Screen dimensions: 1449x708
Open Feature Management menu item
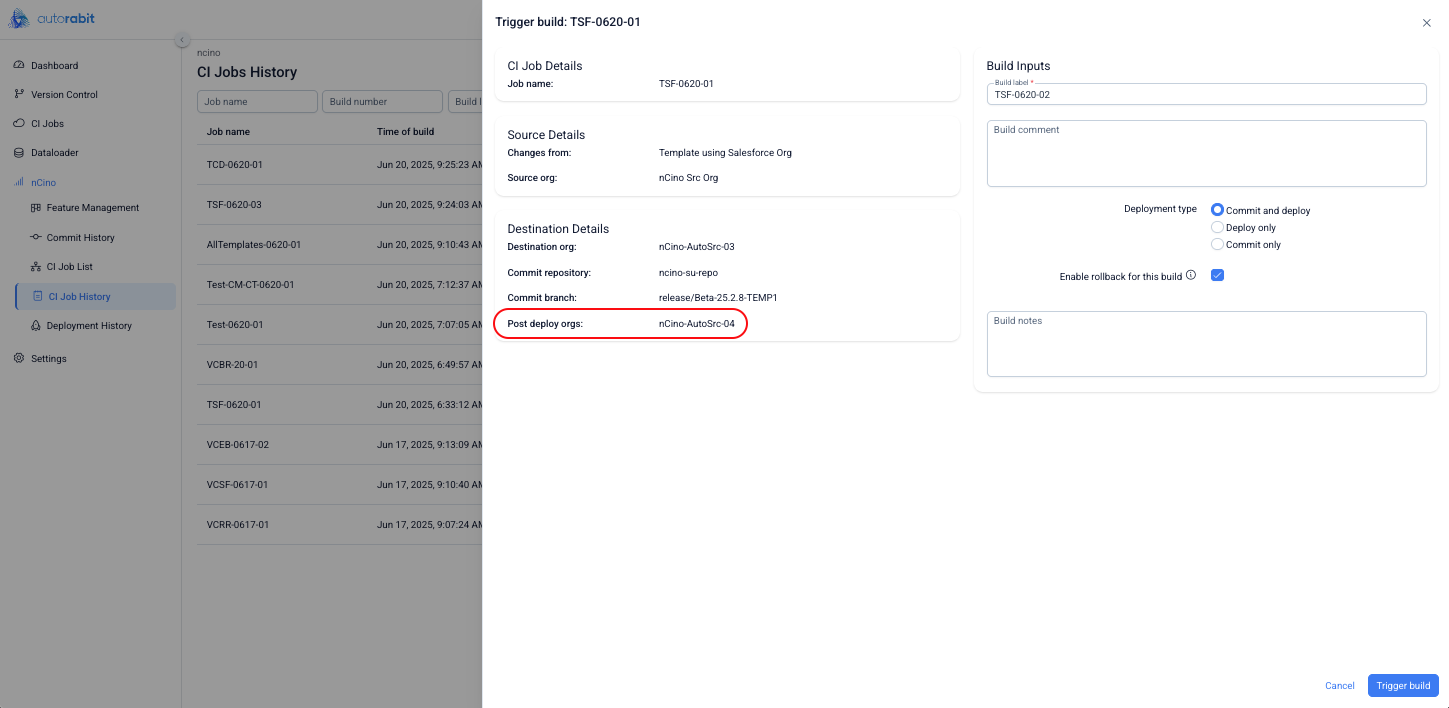[x=92, y=208]
